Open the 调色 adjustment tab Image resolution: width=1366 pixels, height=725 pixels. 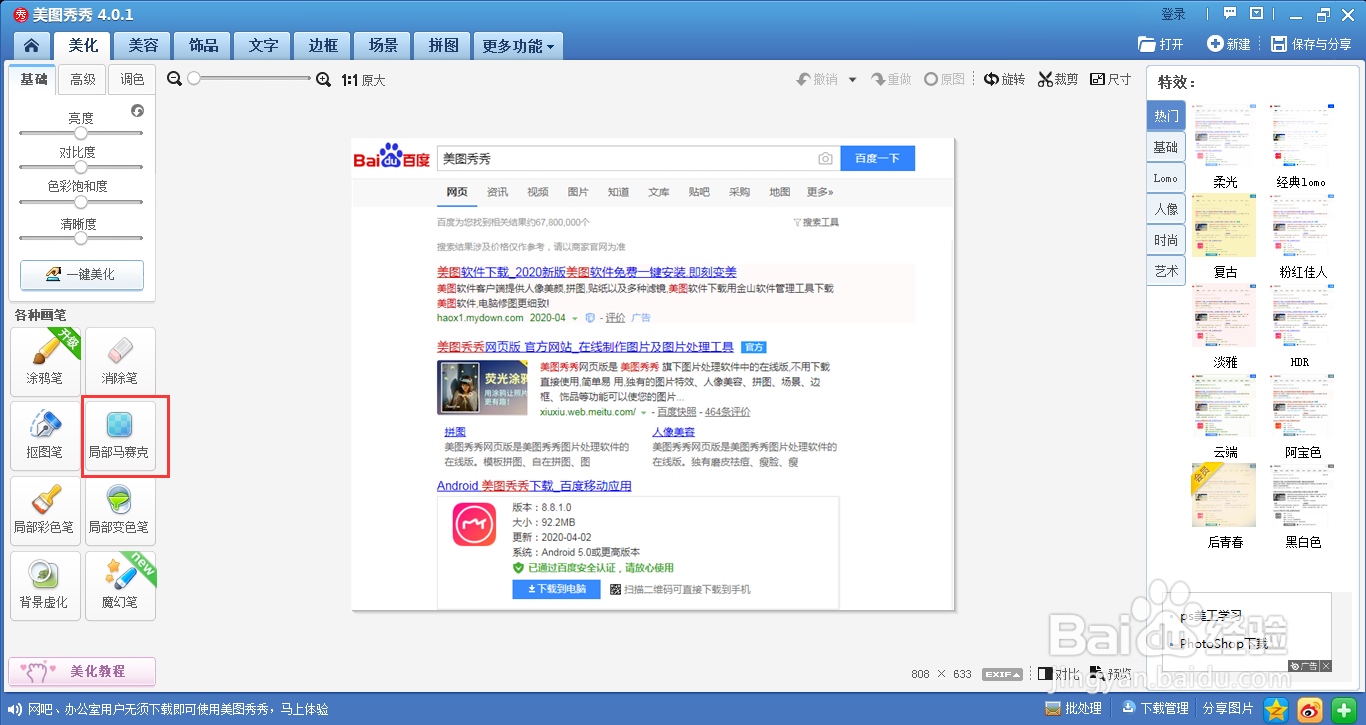point(131,80)
